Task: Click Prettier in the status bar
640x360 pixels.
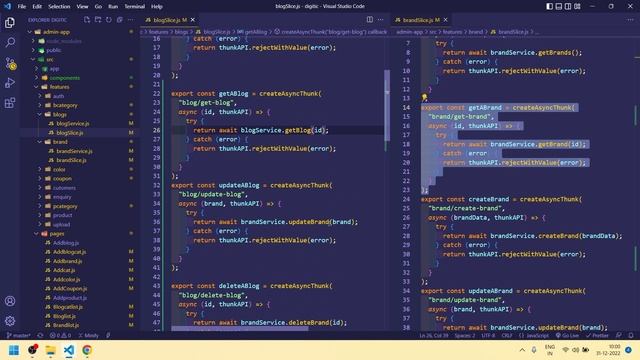Action: coord(597,336)
